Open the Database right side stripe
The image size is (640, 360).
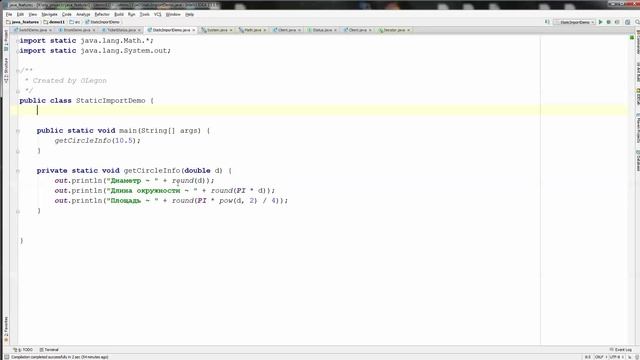coord(637,161)
